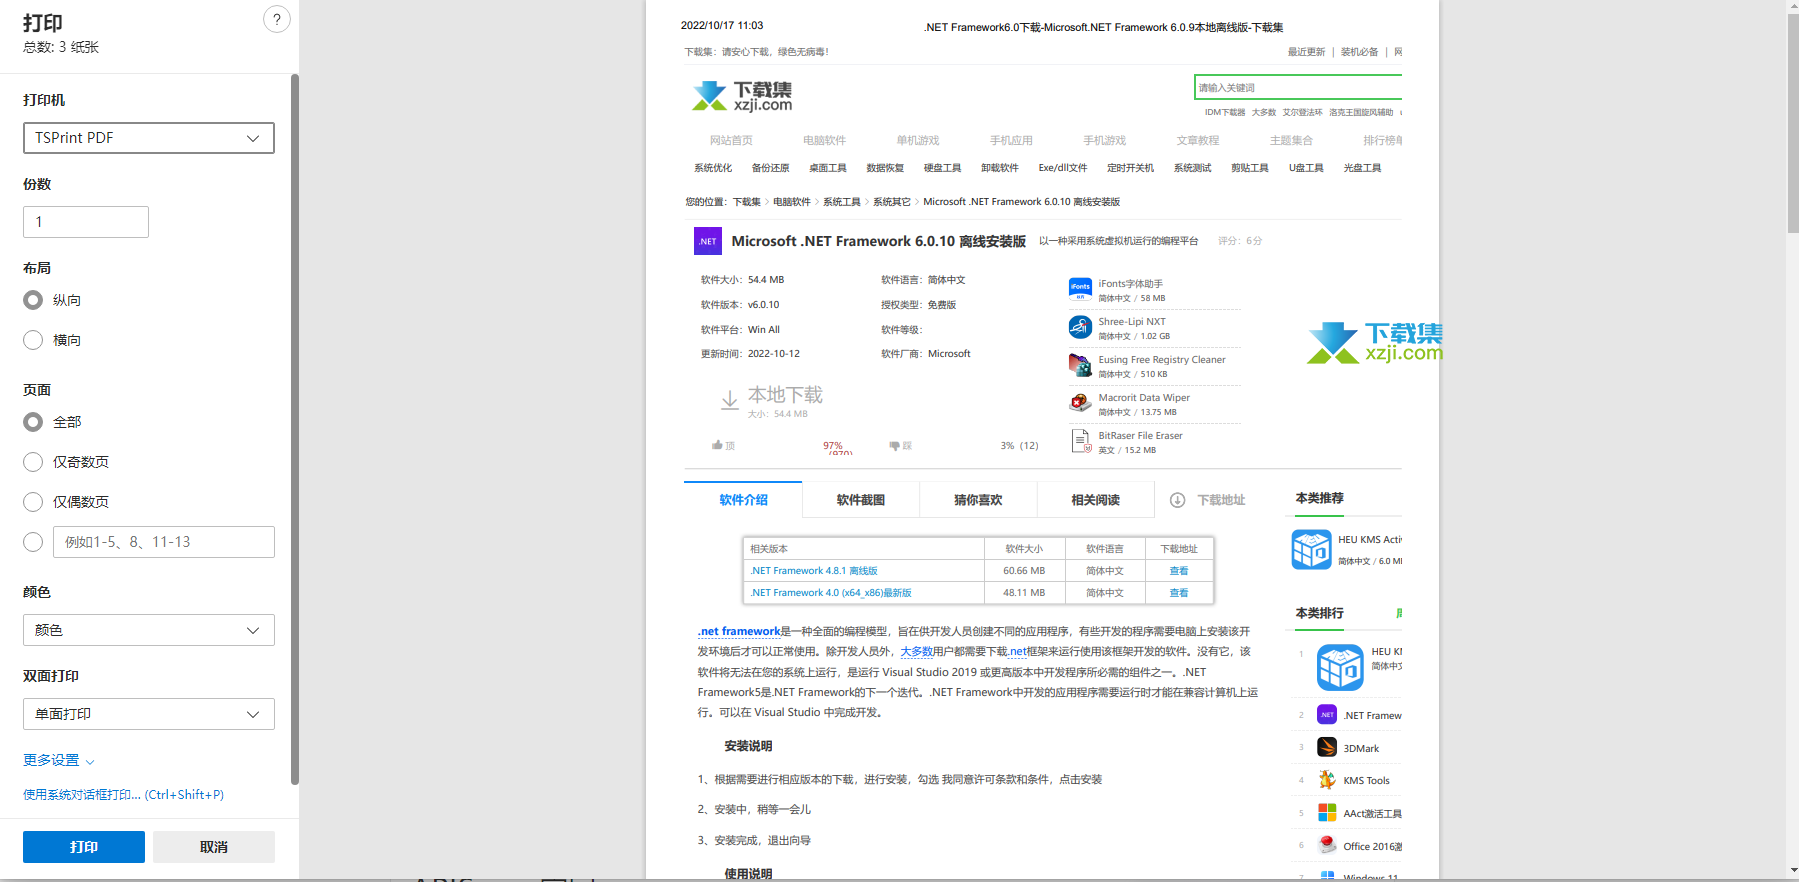Click the Shree-Lipi NXT app icon

pos(1080,328)
